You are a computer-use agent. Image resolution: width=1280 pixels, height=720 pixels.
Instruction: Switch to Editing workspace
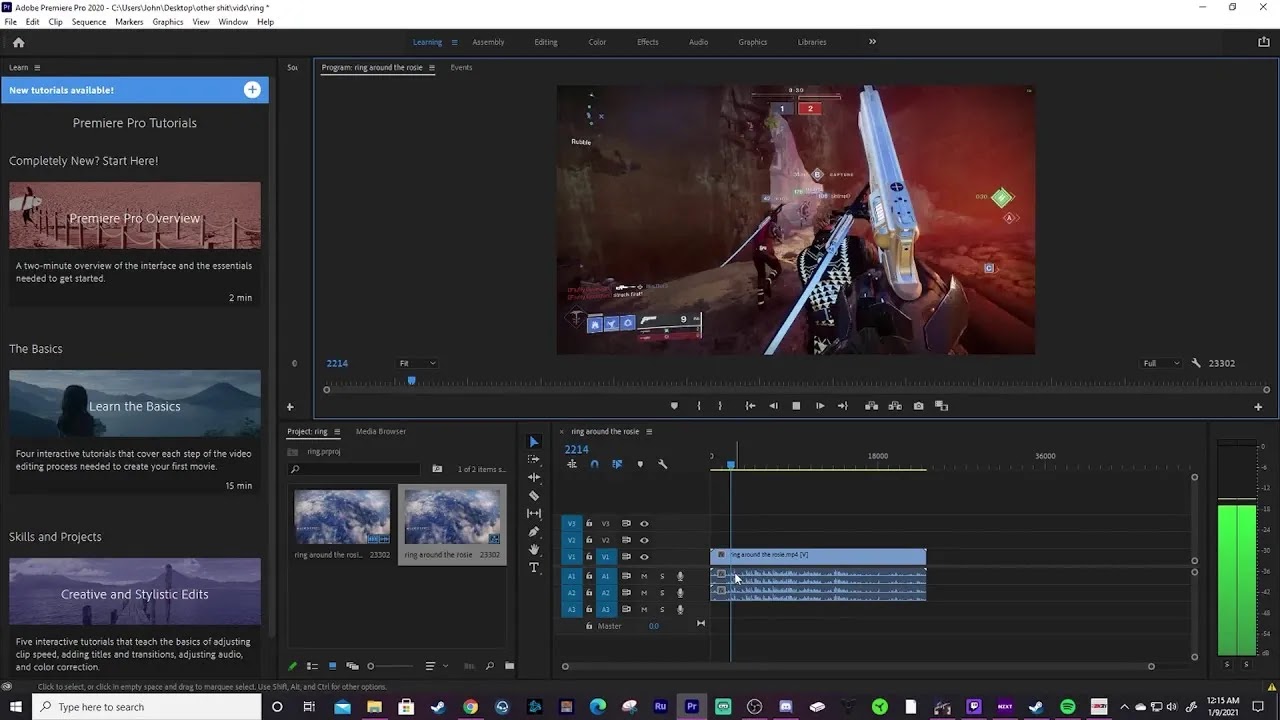[546, 42]
